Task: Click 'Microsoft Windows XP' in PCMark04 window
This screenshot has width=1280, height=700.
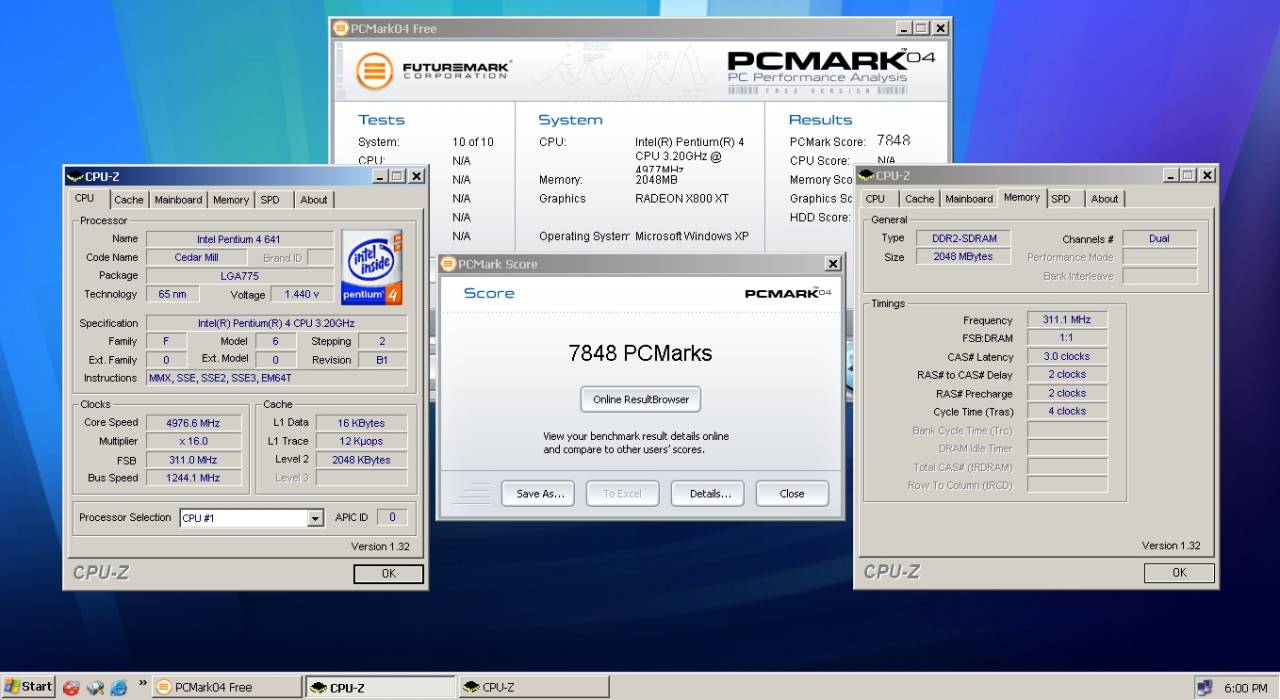Action: click(692, 236)
